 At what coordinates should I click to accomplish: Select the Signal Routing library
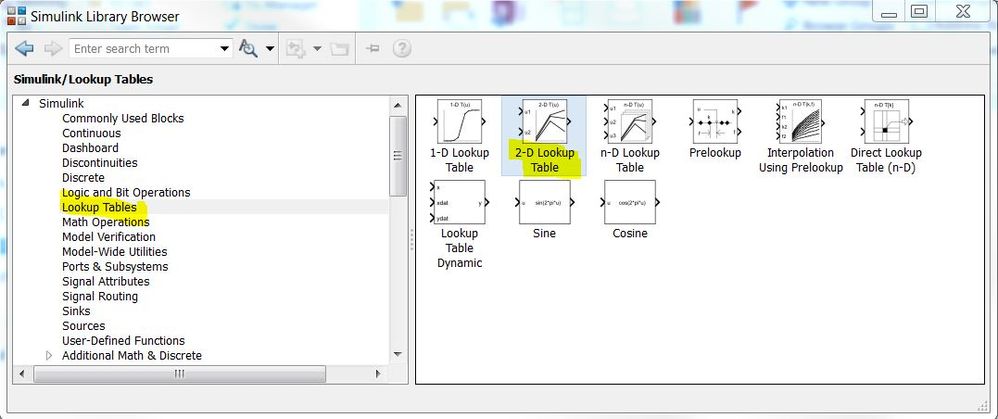click(x=100, y=296)
